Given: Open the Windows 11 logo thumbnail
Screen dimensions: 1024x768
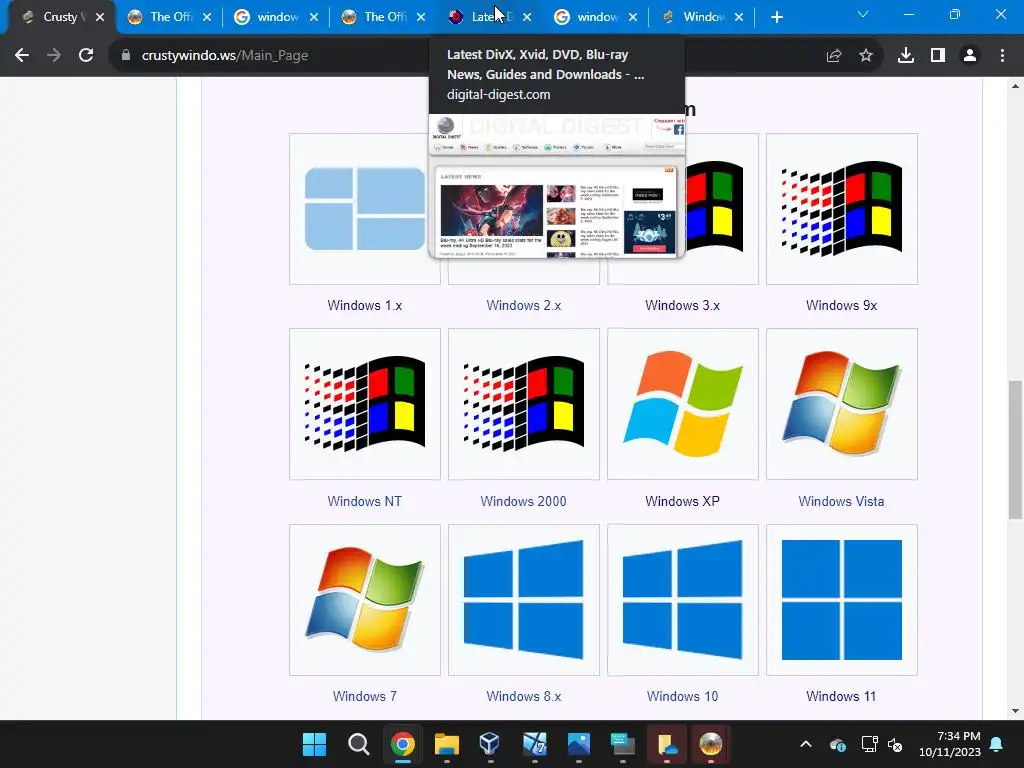Looking at the screenshot, I should coord(842,600).
